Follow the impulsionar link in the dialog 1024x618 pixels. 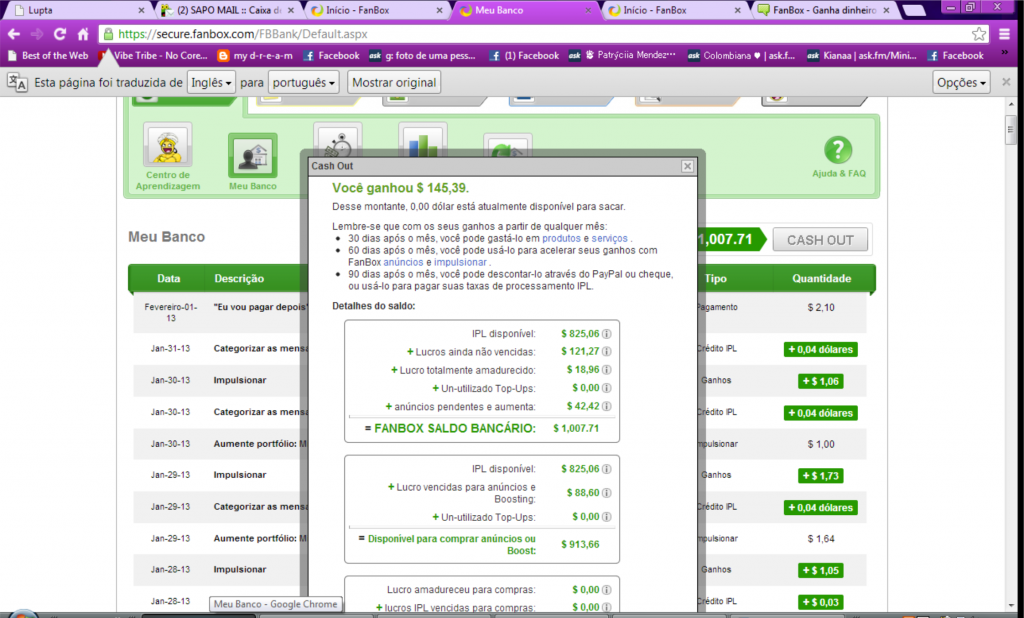460,262
